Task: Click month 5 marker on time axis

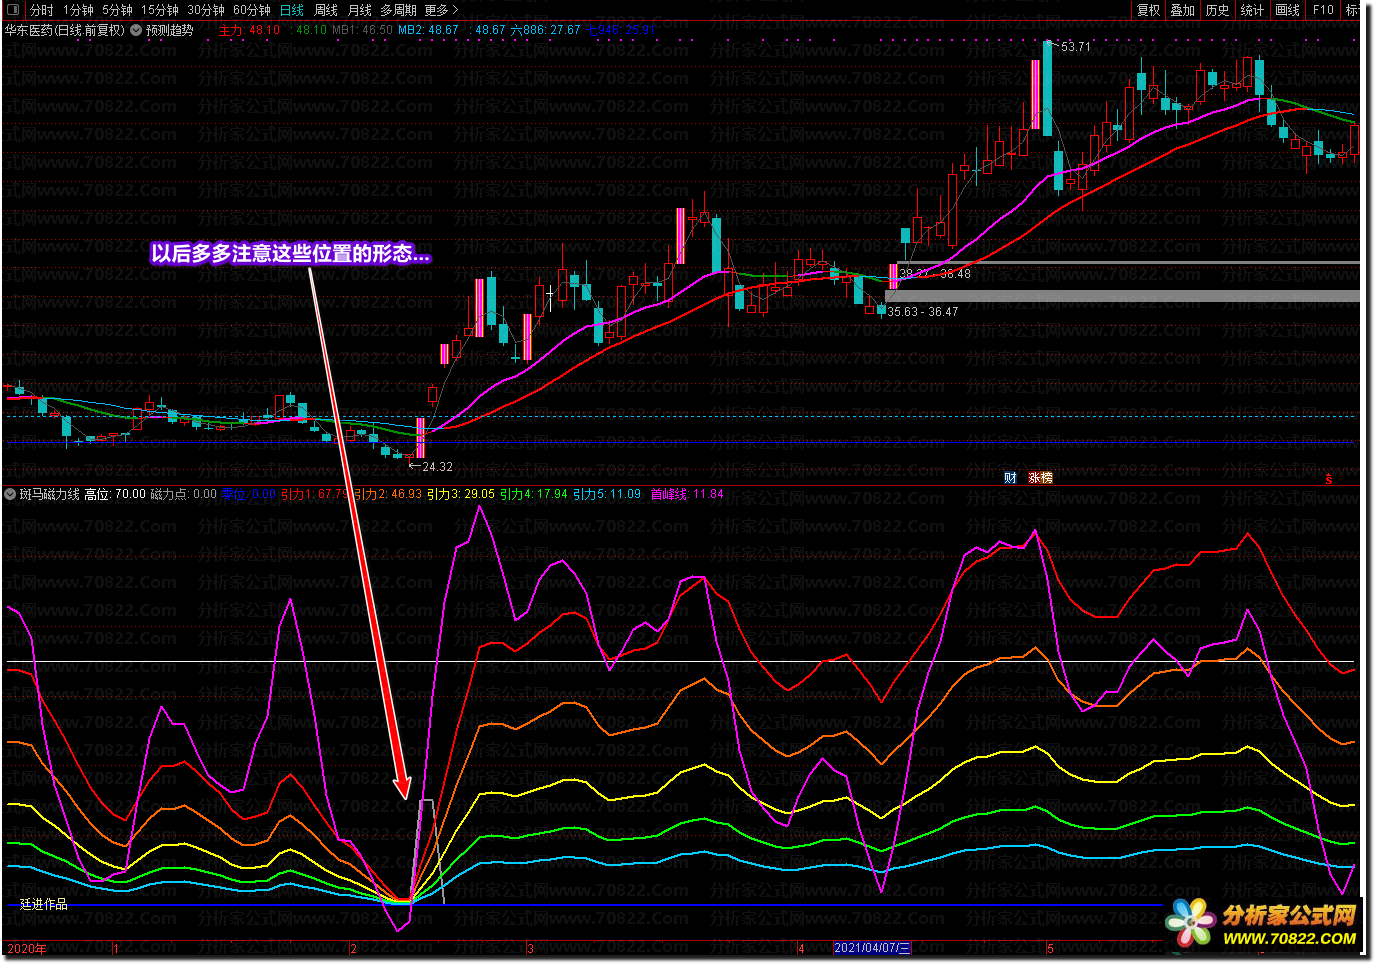Action: (1050, 948)
